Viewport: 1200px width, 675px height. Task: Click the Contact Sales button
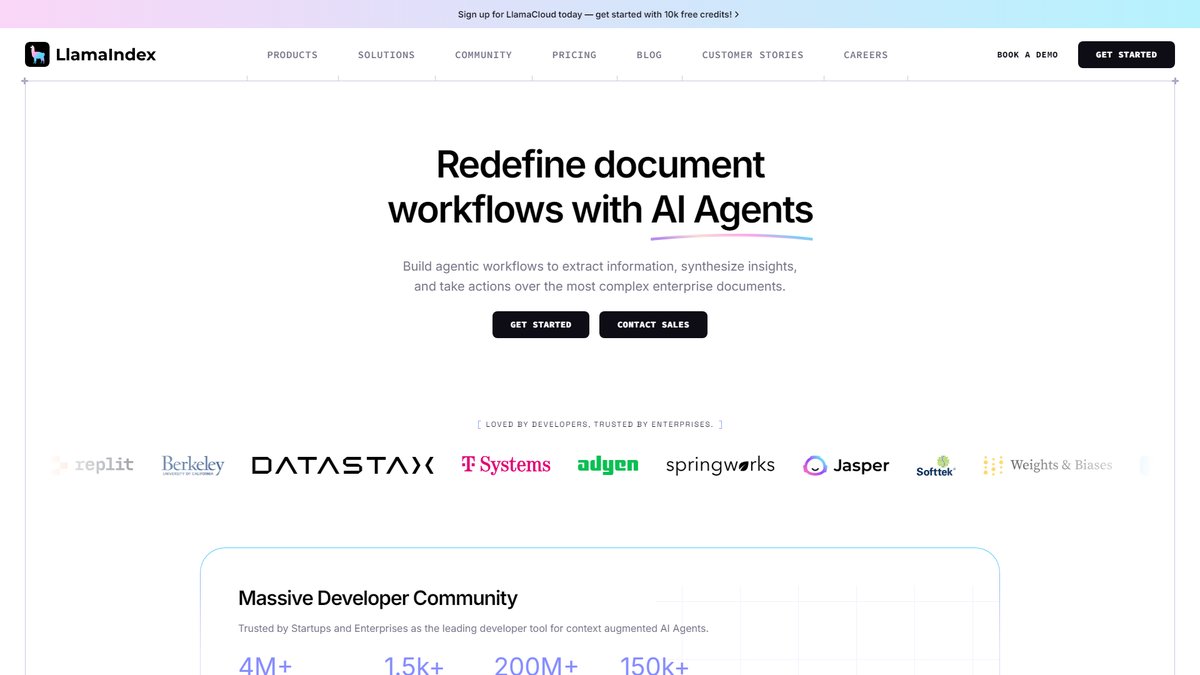click(653, 325)
